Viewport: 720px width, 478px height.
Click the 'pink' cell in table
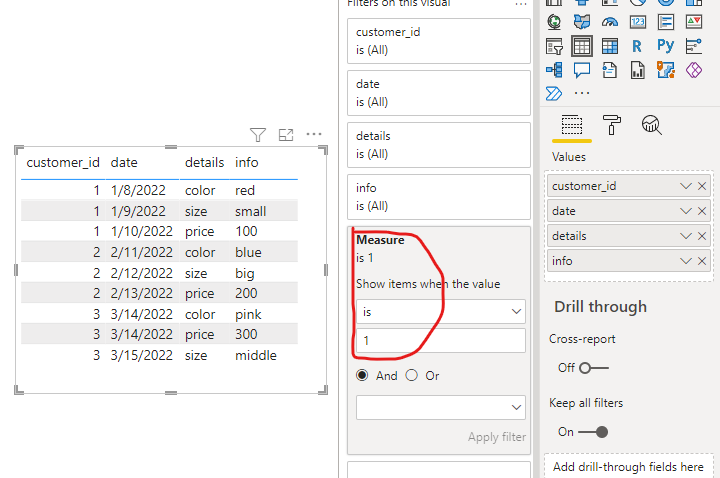248,314
